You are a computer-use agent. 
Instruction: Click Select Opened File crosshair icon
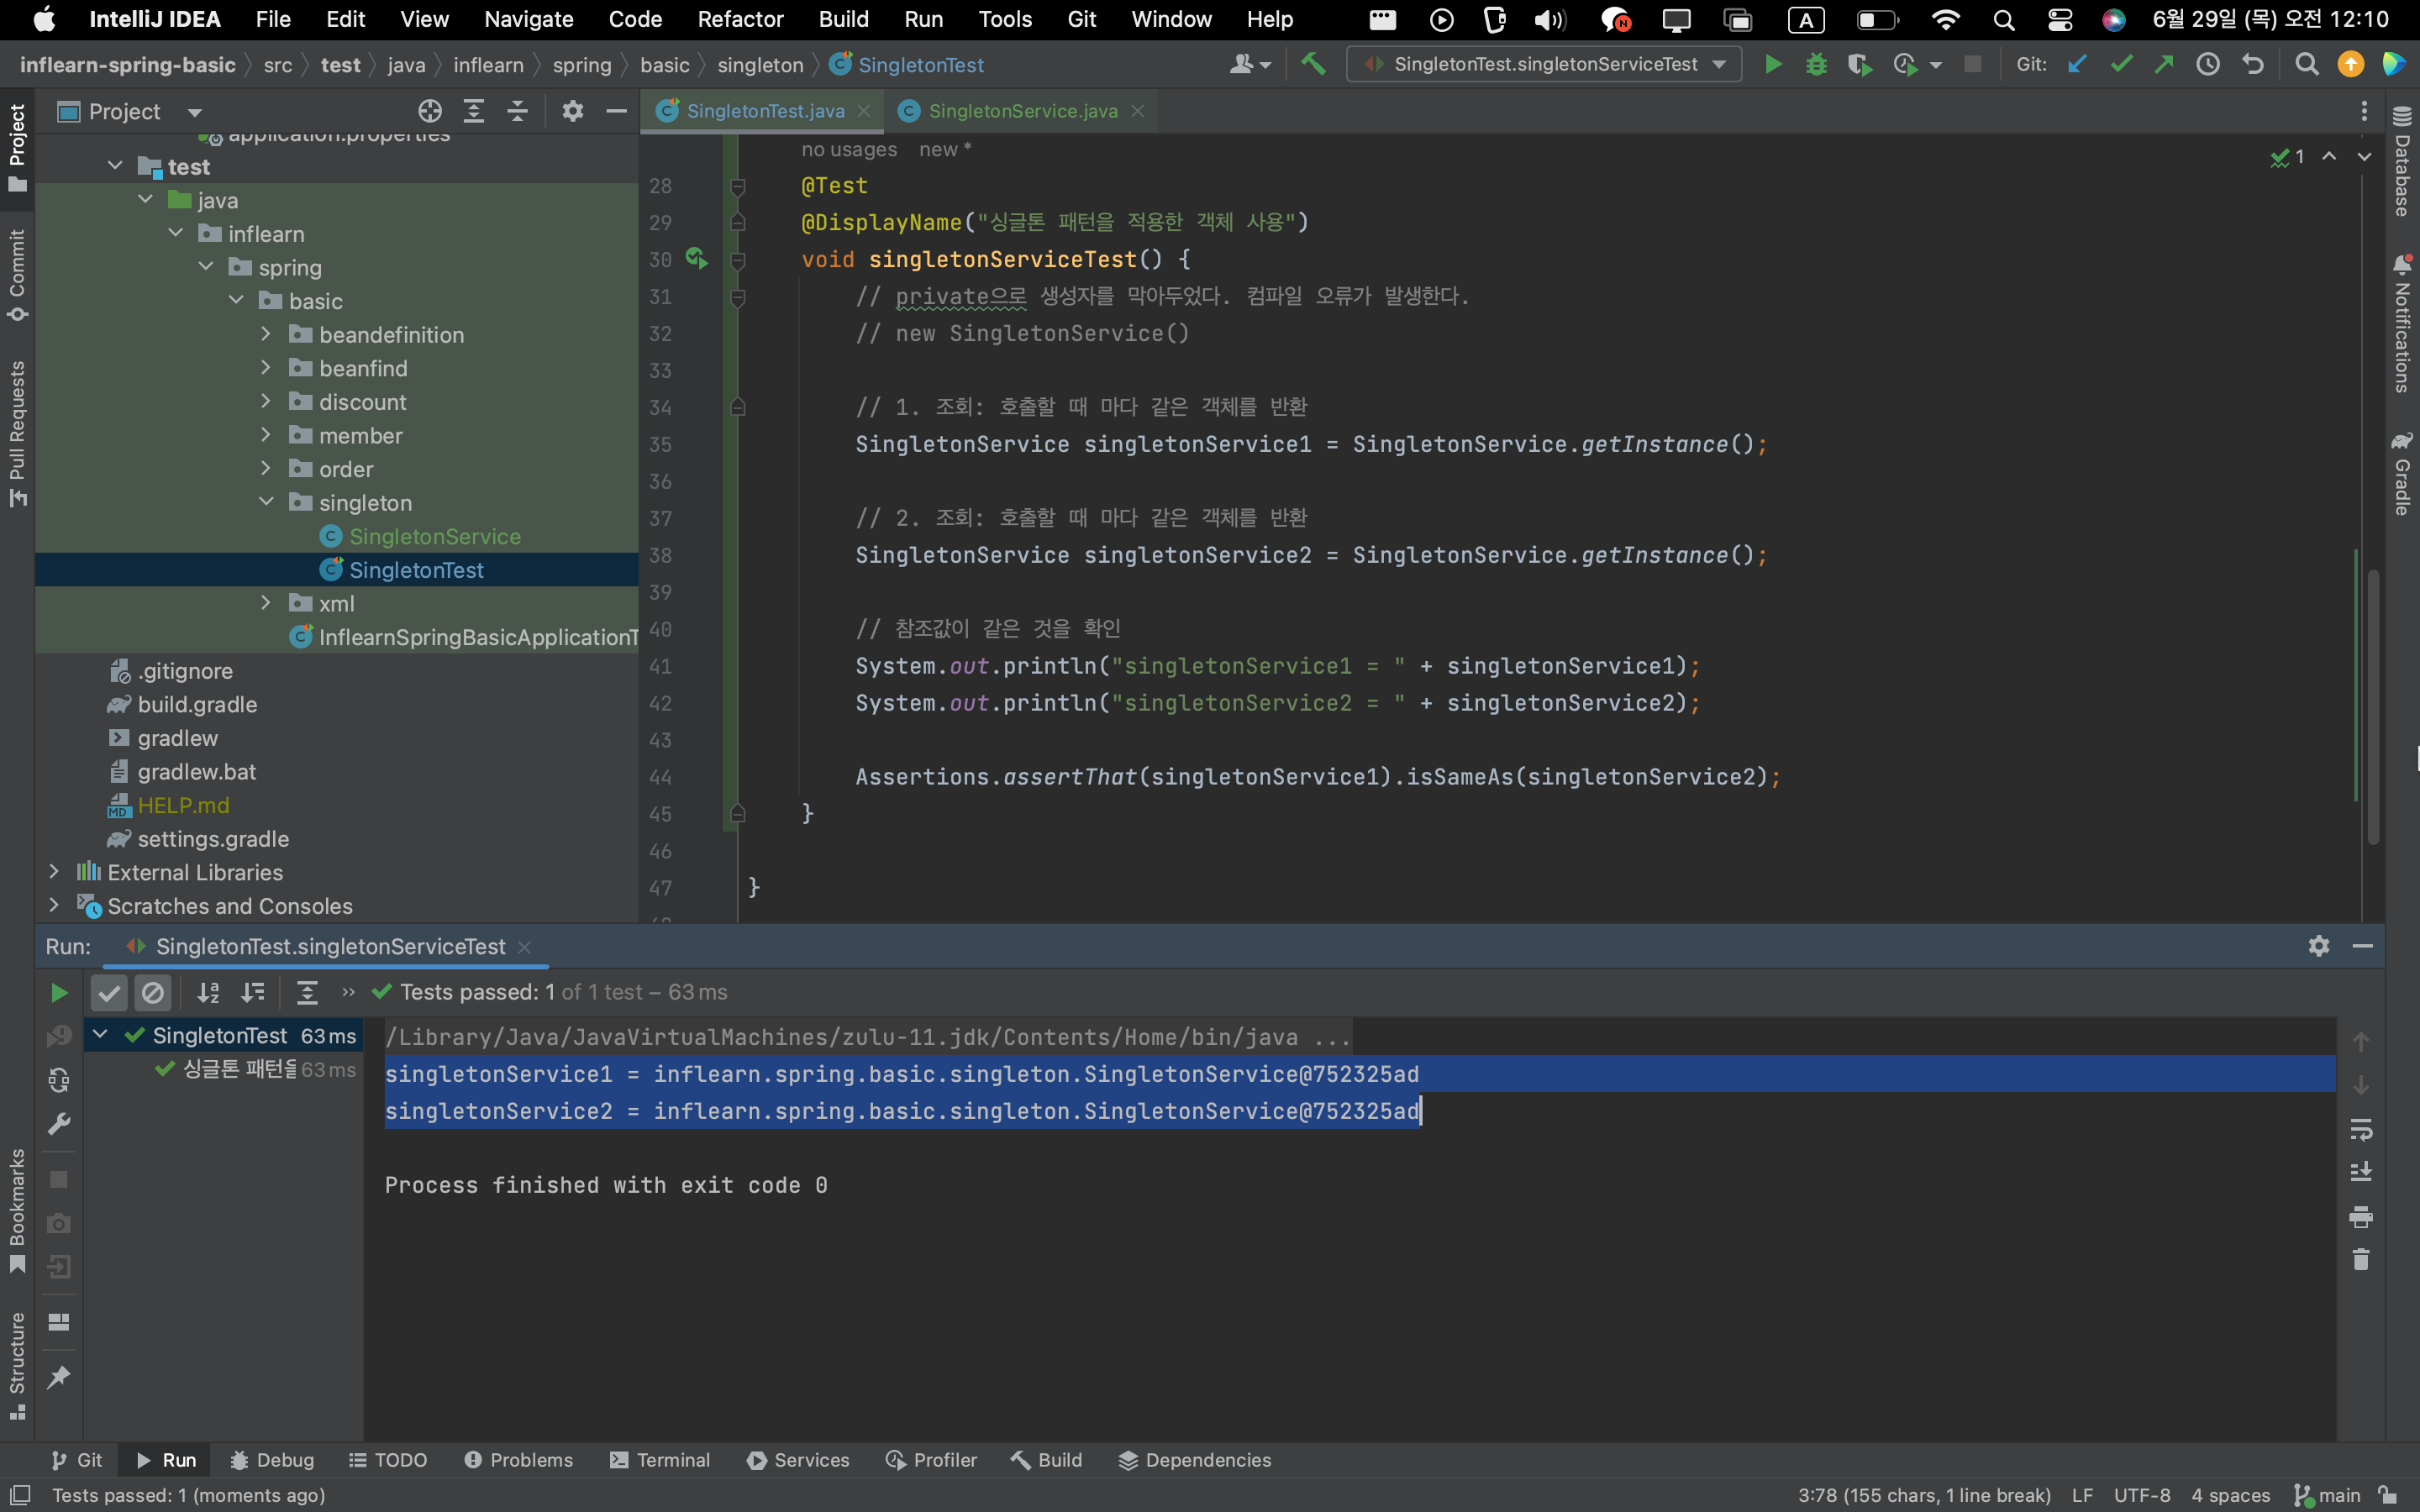coord(430,111)
